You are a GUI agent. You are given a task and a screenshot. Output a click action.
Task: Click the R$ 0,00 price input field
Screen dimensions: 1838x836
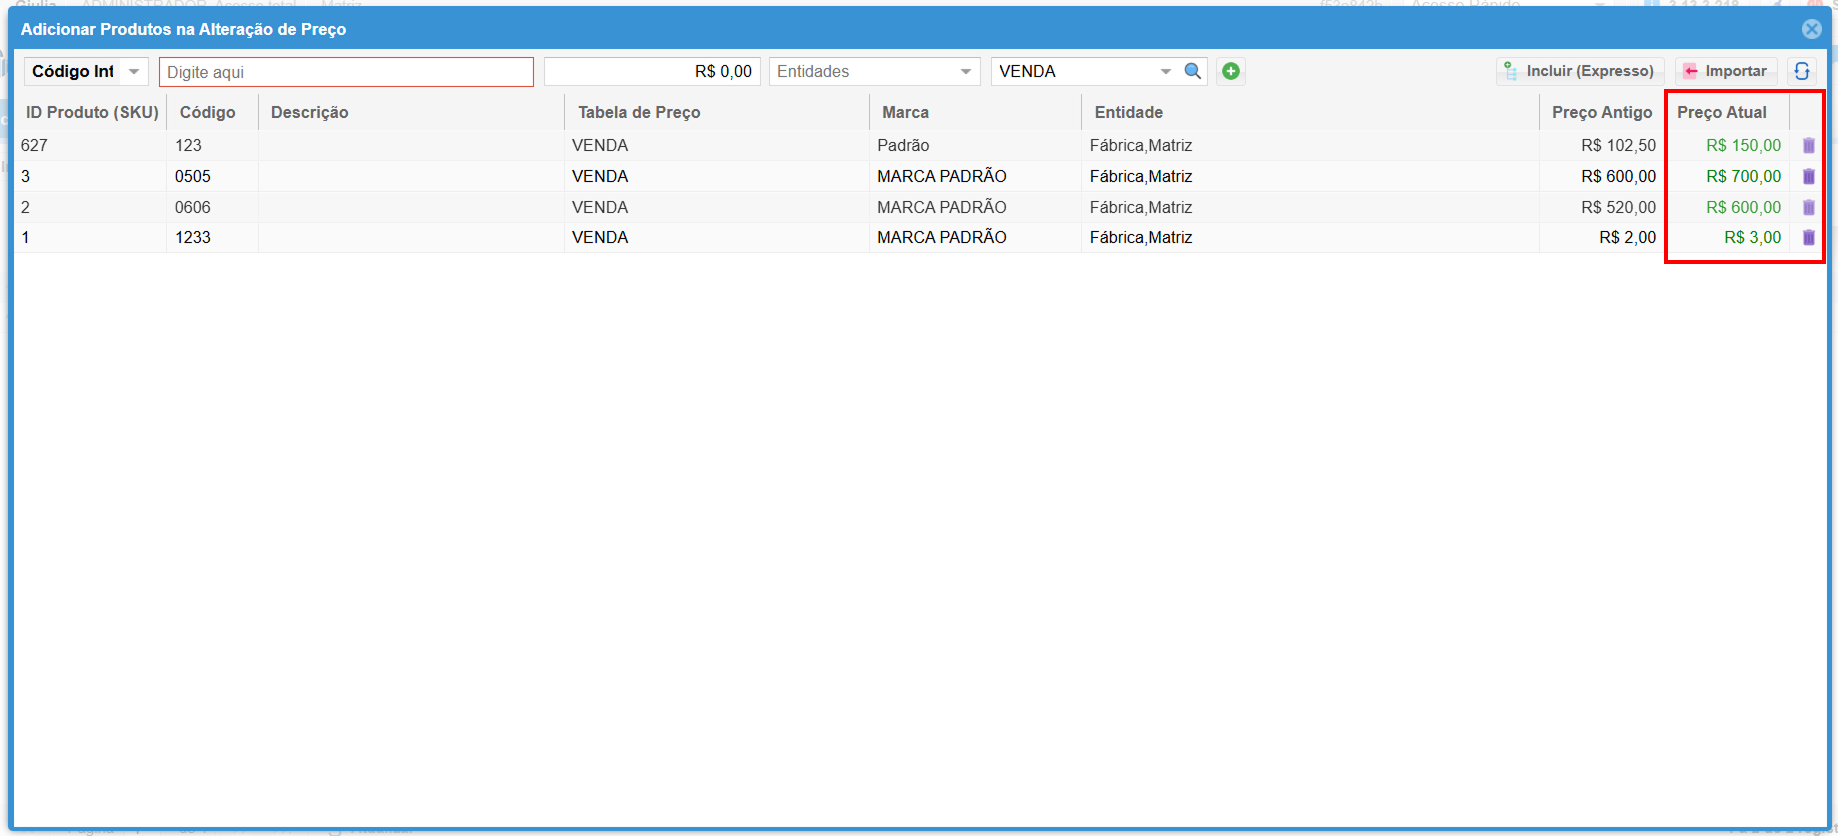652,72
